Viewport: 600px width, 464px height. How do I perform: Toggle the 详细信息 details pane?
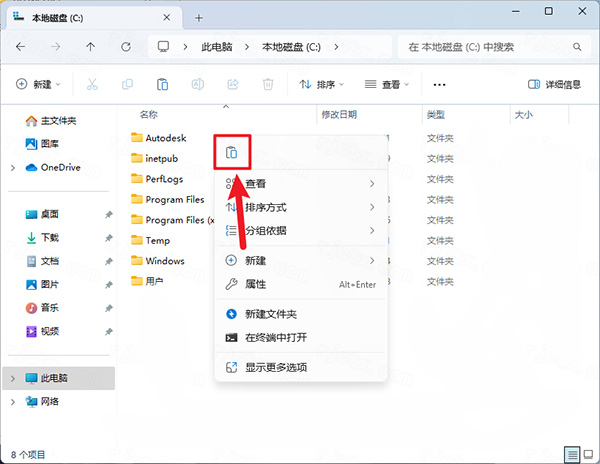coord(554,85)
